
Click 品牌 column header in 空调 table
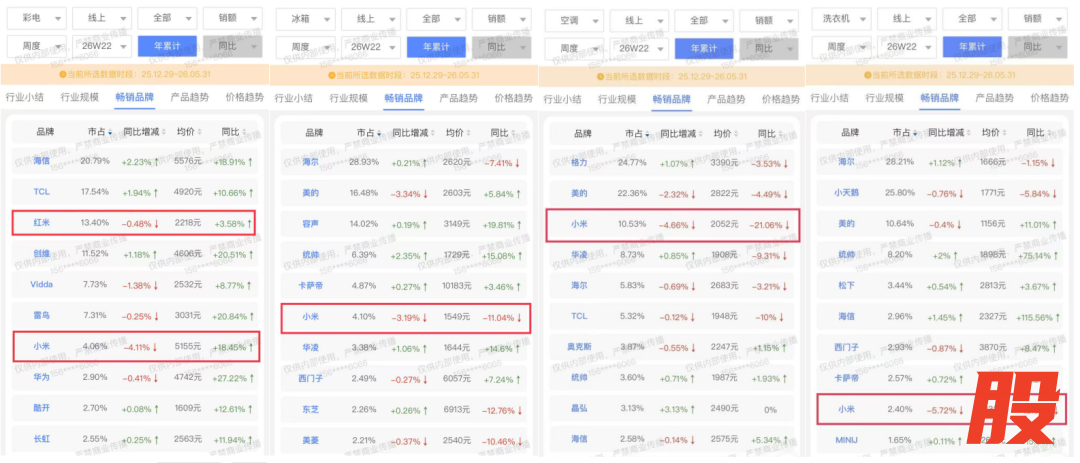pos(583,133)
